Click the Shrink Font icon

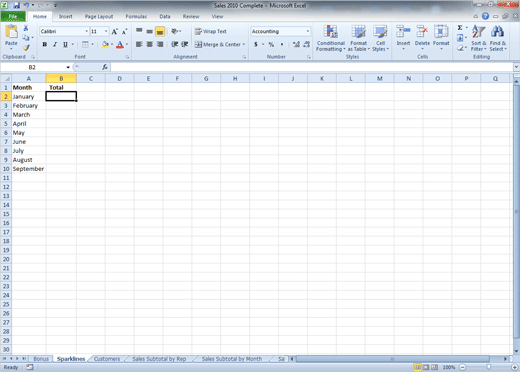(124, 32)
